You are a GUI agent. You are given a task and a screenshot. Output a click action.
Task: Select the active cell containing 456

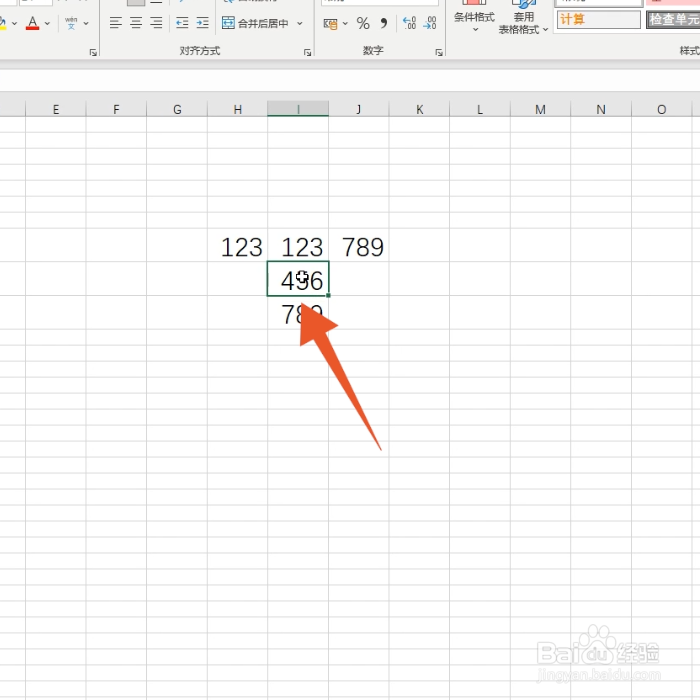pos(298,279)
